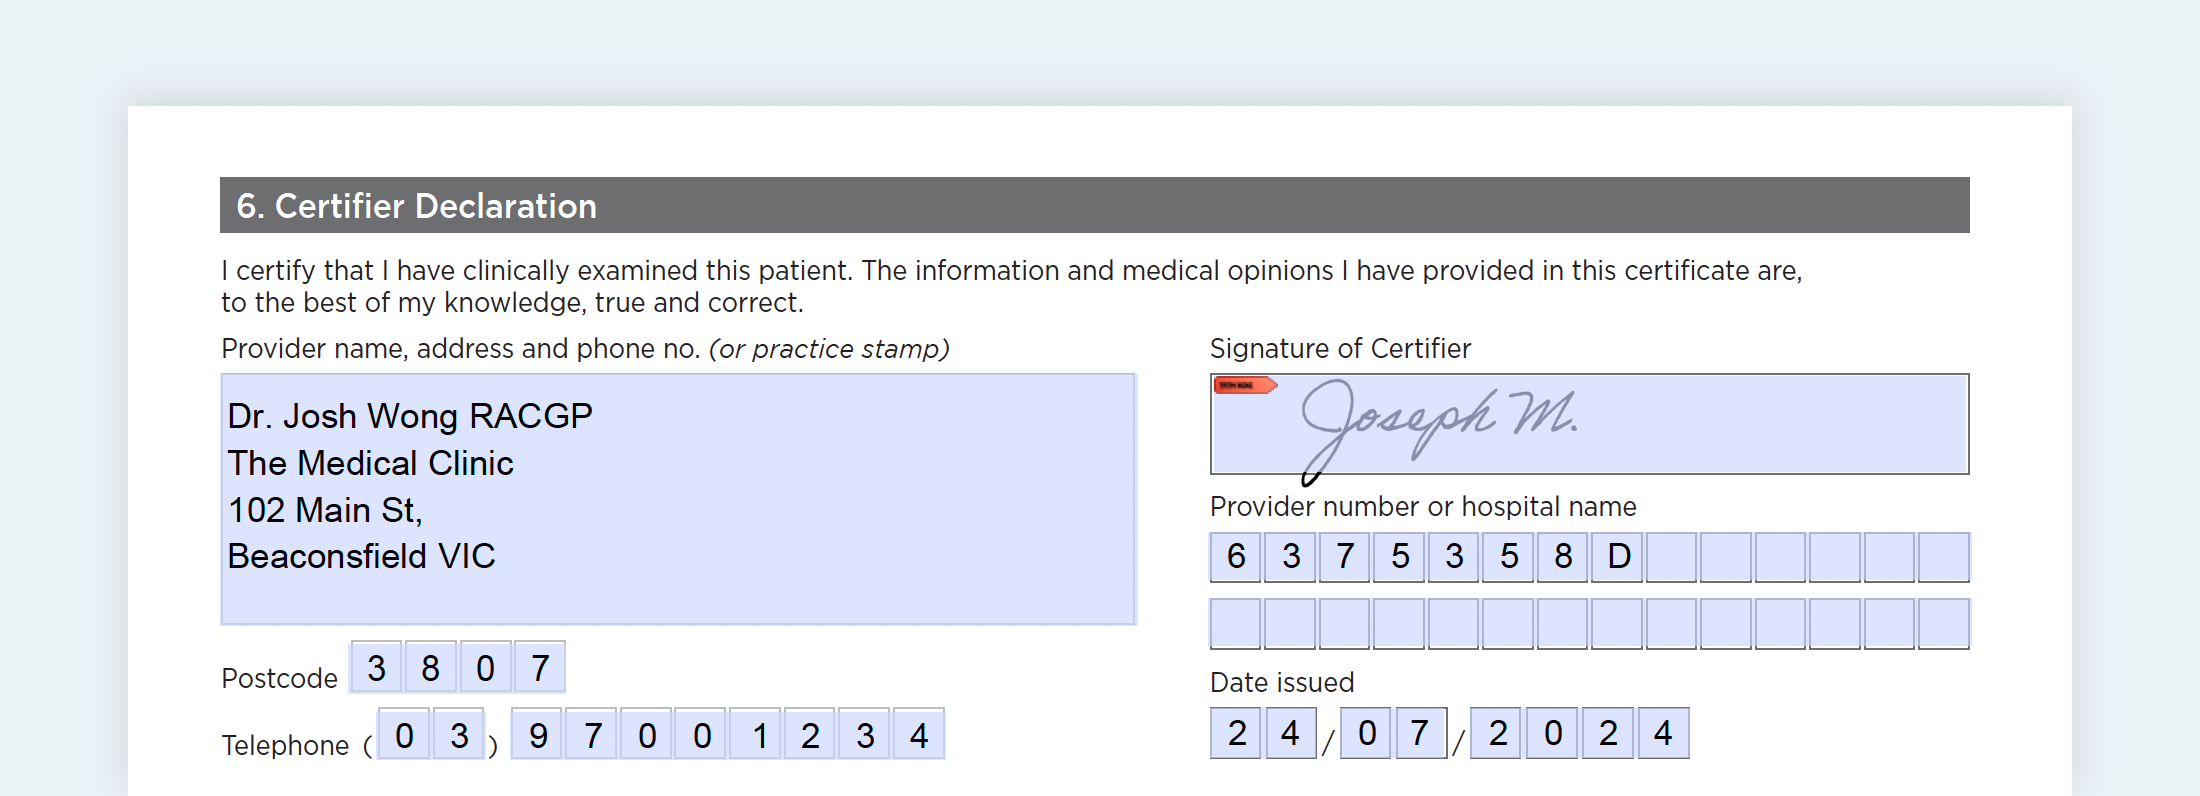The width and height of the screenshot is (2200, 796).
Task: Click the first year digit of Date issued
Action: coord(1498,733)
